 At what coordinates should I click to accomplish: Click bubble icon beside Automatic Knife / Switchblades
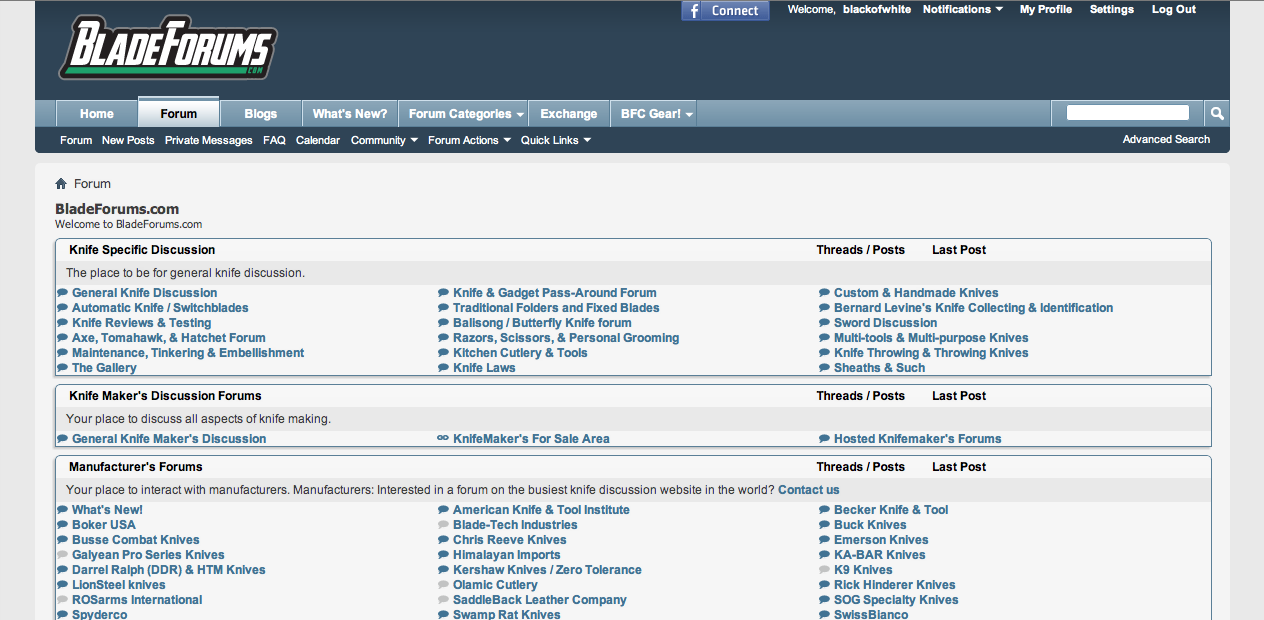63,308
